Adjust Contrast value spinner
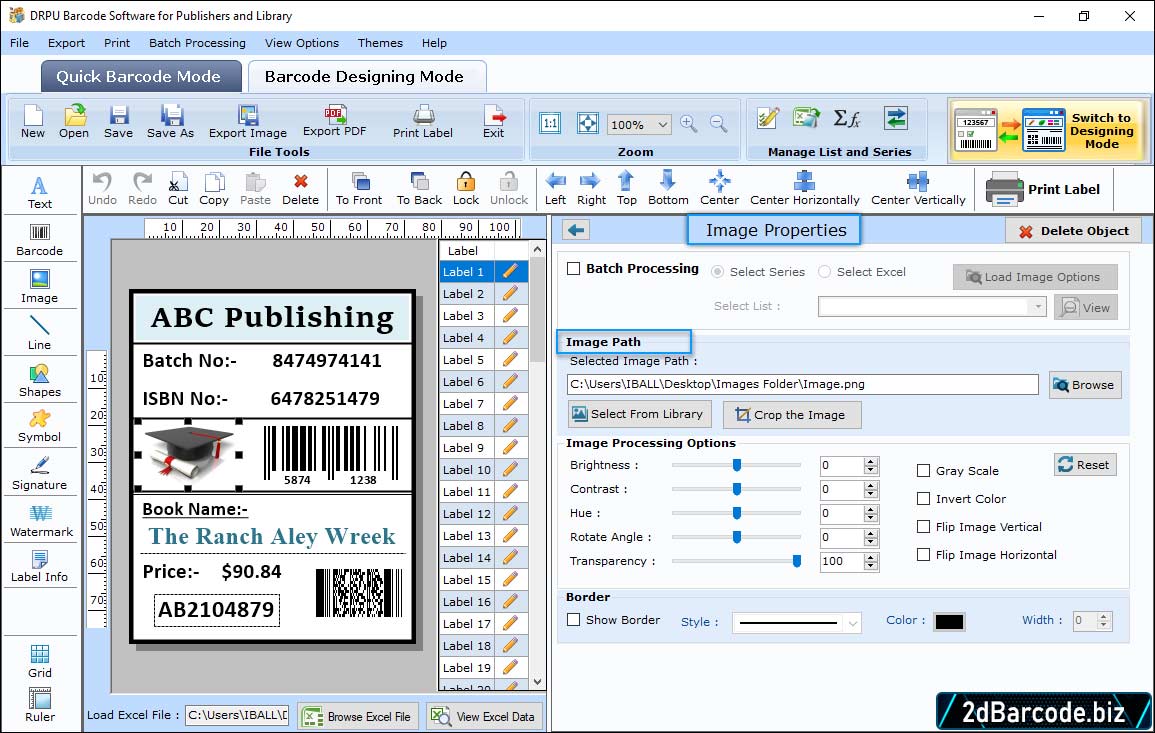1155x733 pixels. click(871, 490)
